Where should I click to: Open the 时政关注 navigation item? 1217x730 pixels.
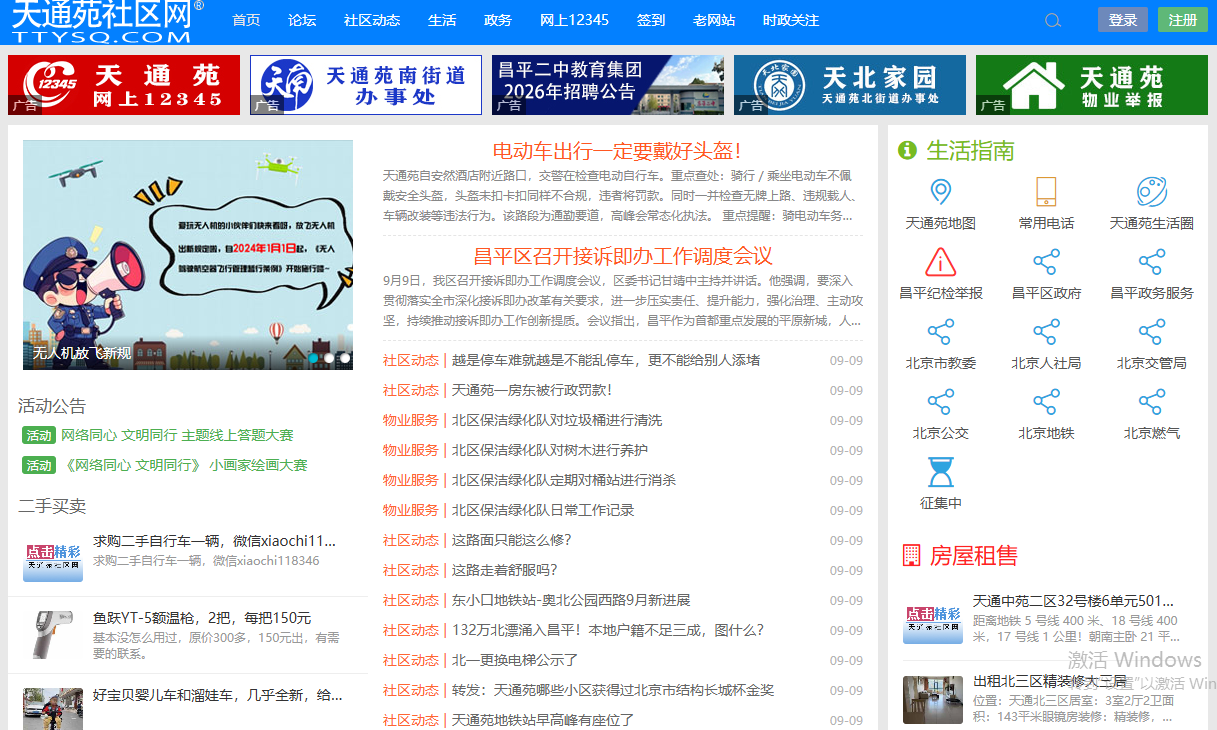click(x=791, y=20)
